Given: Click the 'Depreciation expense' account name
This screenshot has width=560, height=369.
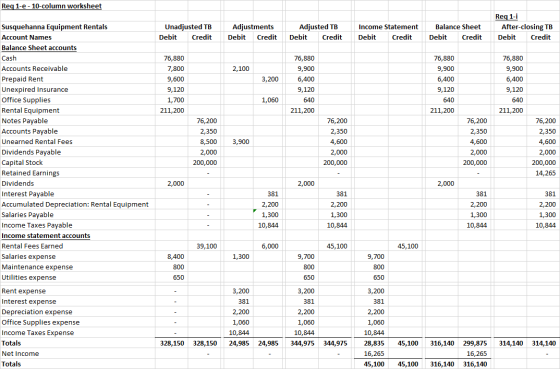Looking at the screenshot, I should point(37,312).
